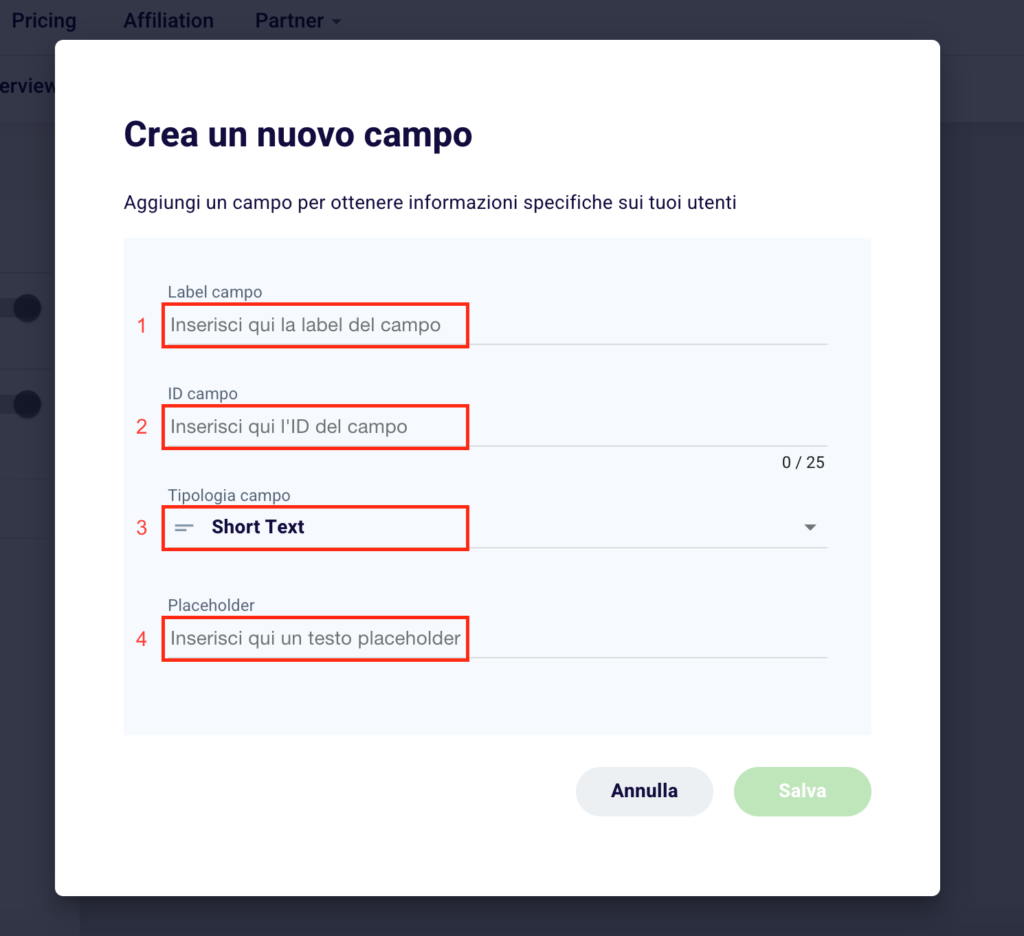Flip the upper toggle on left edge

tap(20, 308)
